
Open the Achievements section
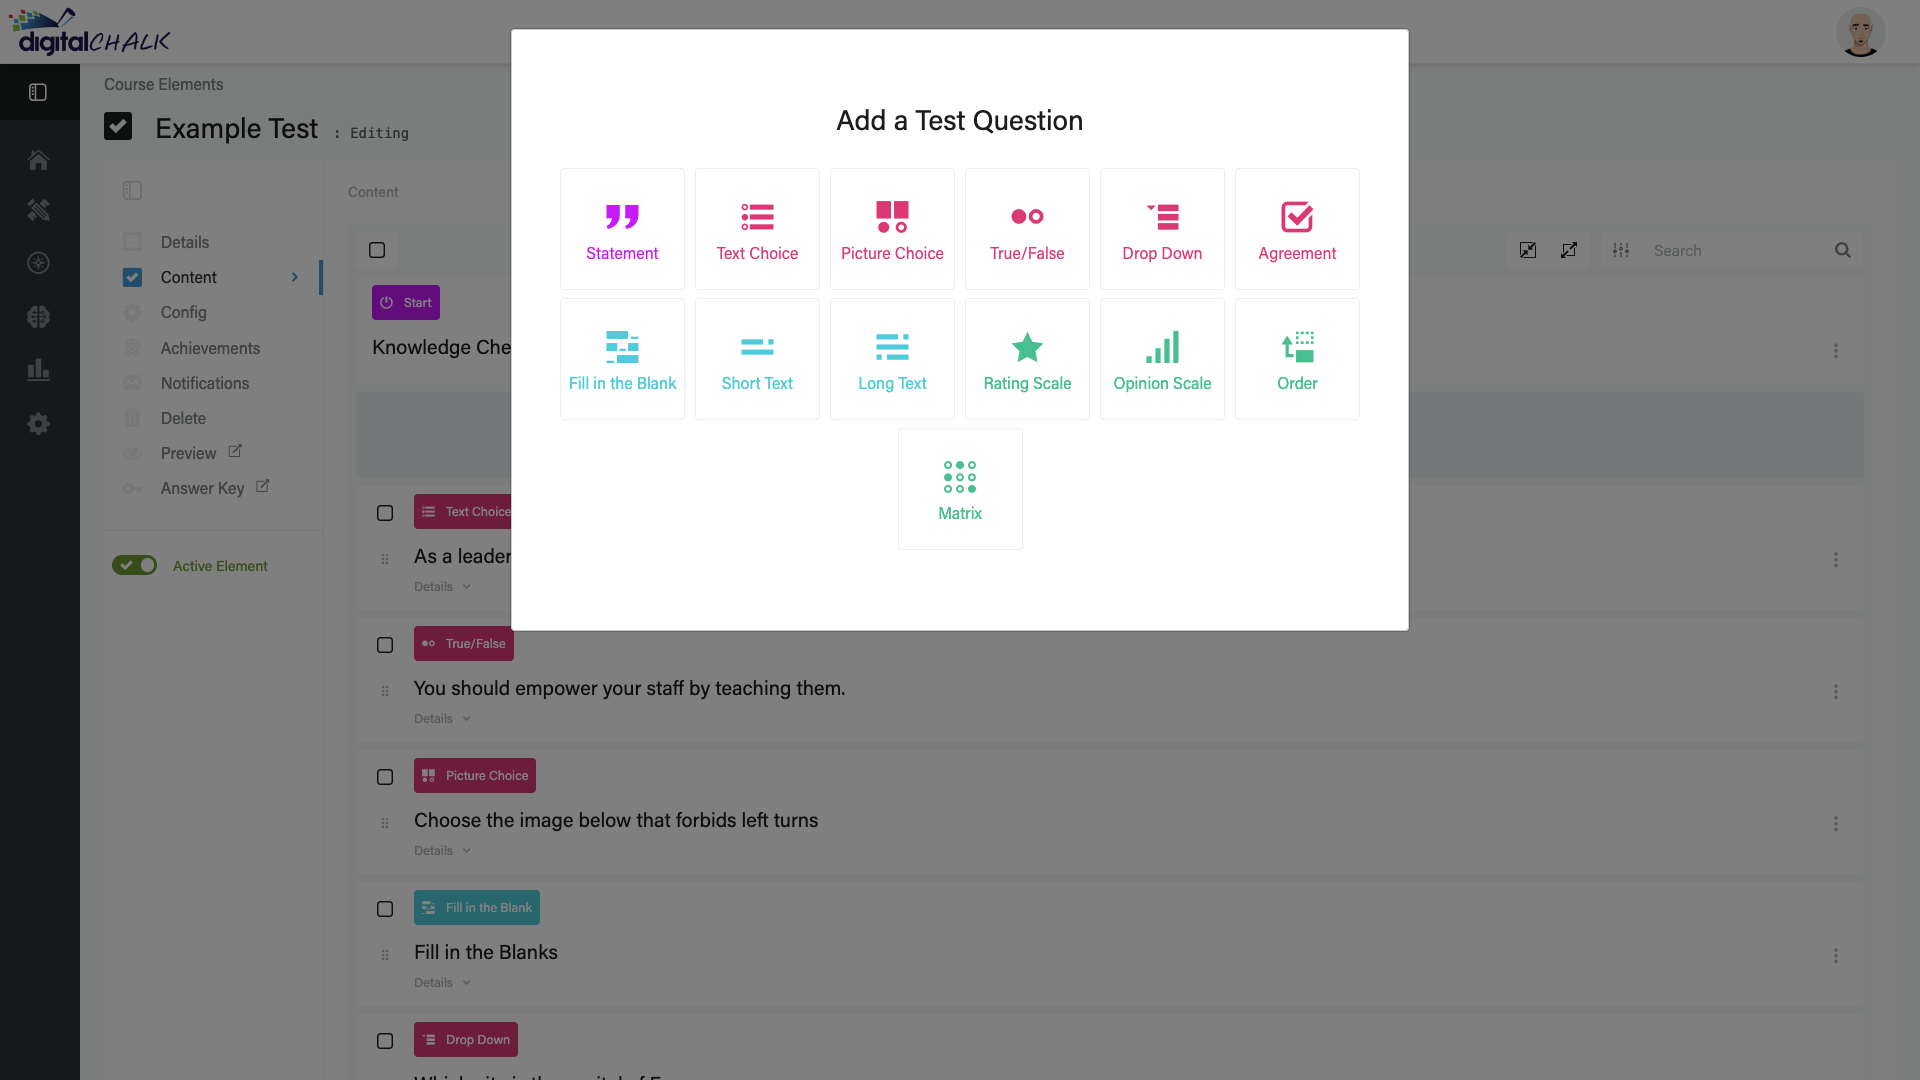tap(210, 348)
